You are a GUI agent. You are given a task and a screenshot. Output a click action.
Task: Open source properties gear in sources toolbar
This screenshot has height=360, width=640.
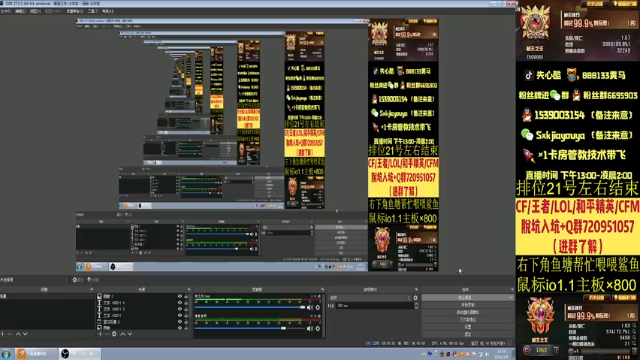tap(114, 334)
